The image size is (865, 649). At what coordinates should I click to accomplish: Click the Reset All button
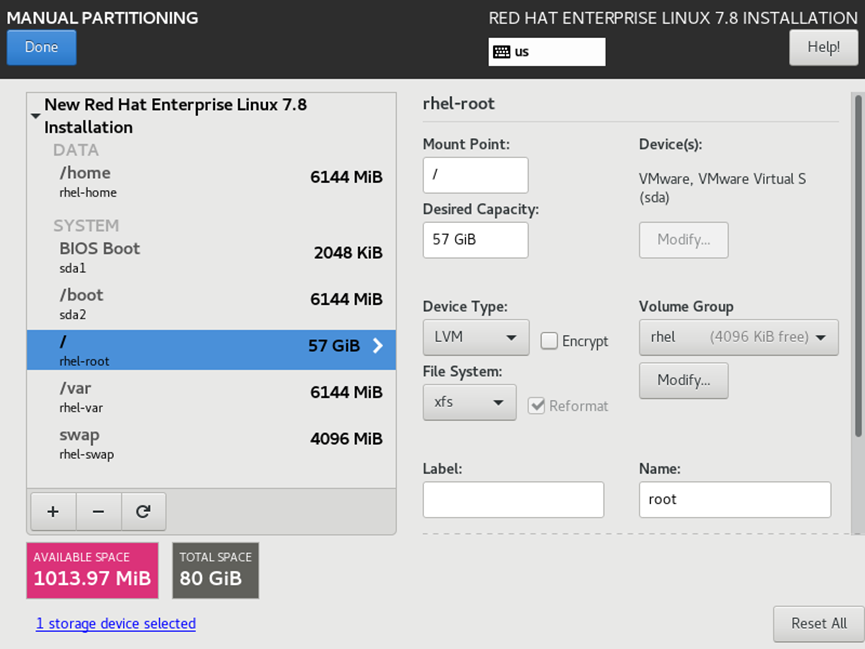click(x=818, y=623)
